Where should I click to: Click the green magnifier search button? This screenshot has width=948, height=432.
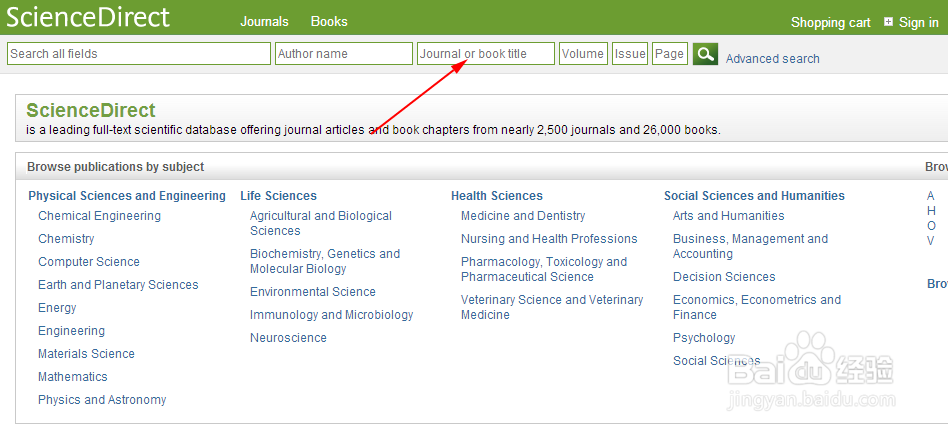click(705, 54)
